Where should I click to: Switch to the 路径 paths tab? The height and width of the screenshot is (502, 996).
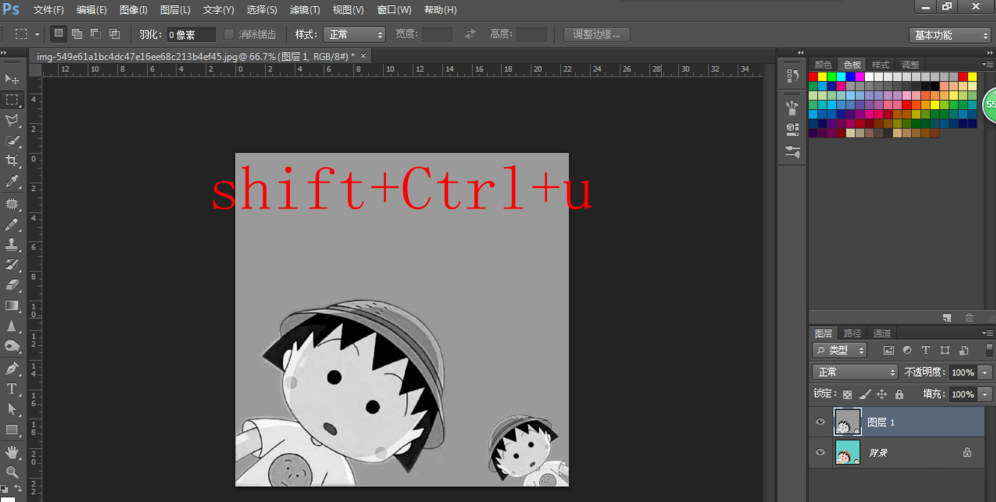(x=852, y=333)
